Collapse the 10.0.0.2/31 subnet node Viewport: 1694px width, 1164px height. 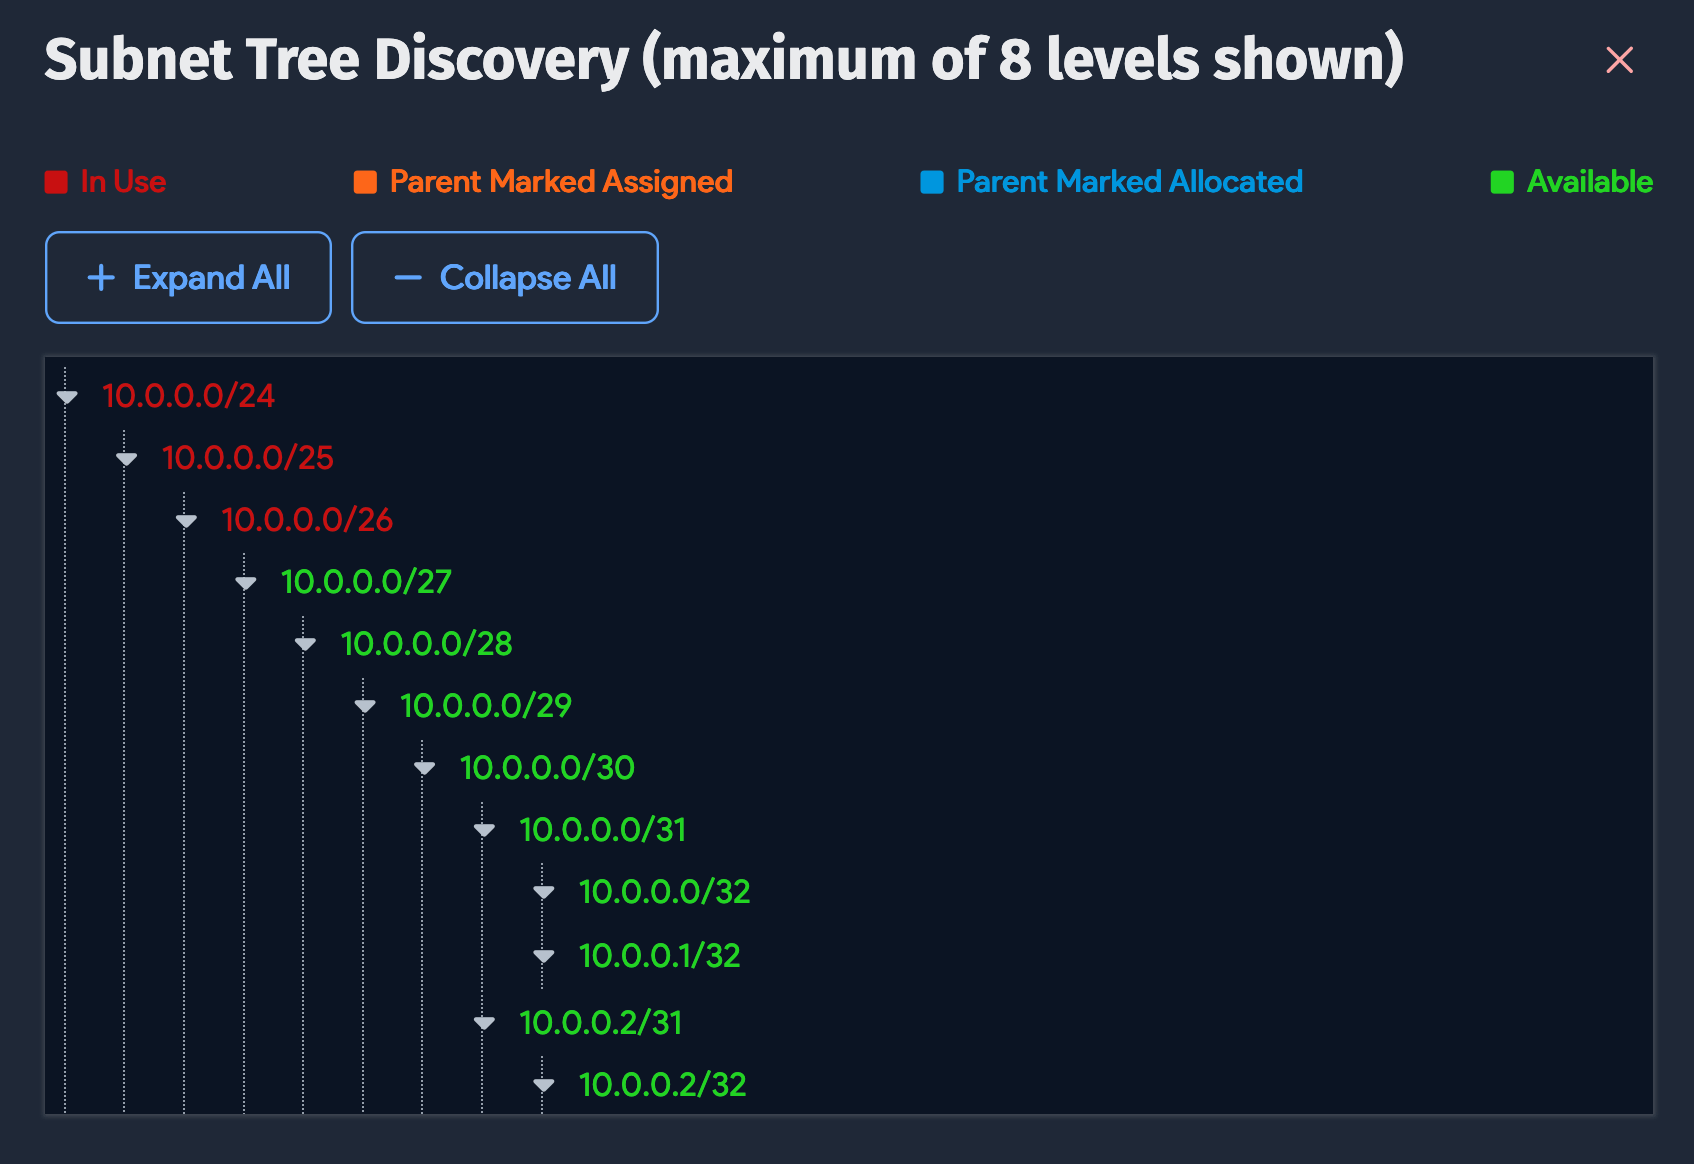[x=484, y=1024]
